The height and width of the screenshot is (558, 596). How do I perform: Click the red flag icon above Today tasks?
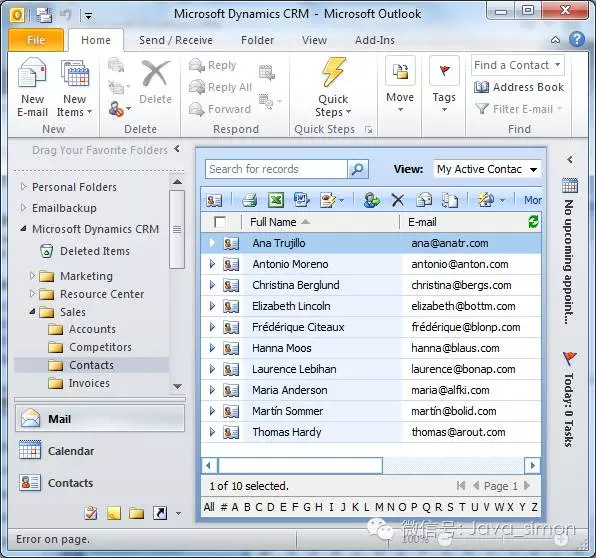(x=570, y=358)
